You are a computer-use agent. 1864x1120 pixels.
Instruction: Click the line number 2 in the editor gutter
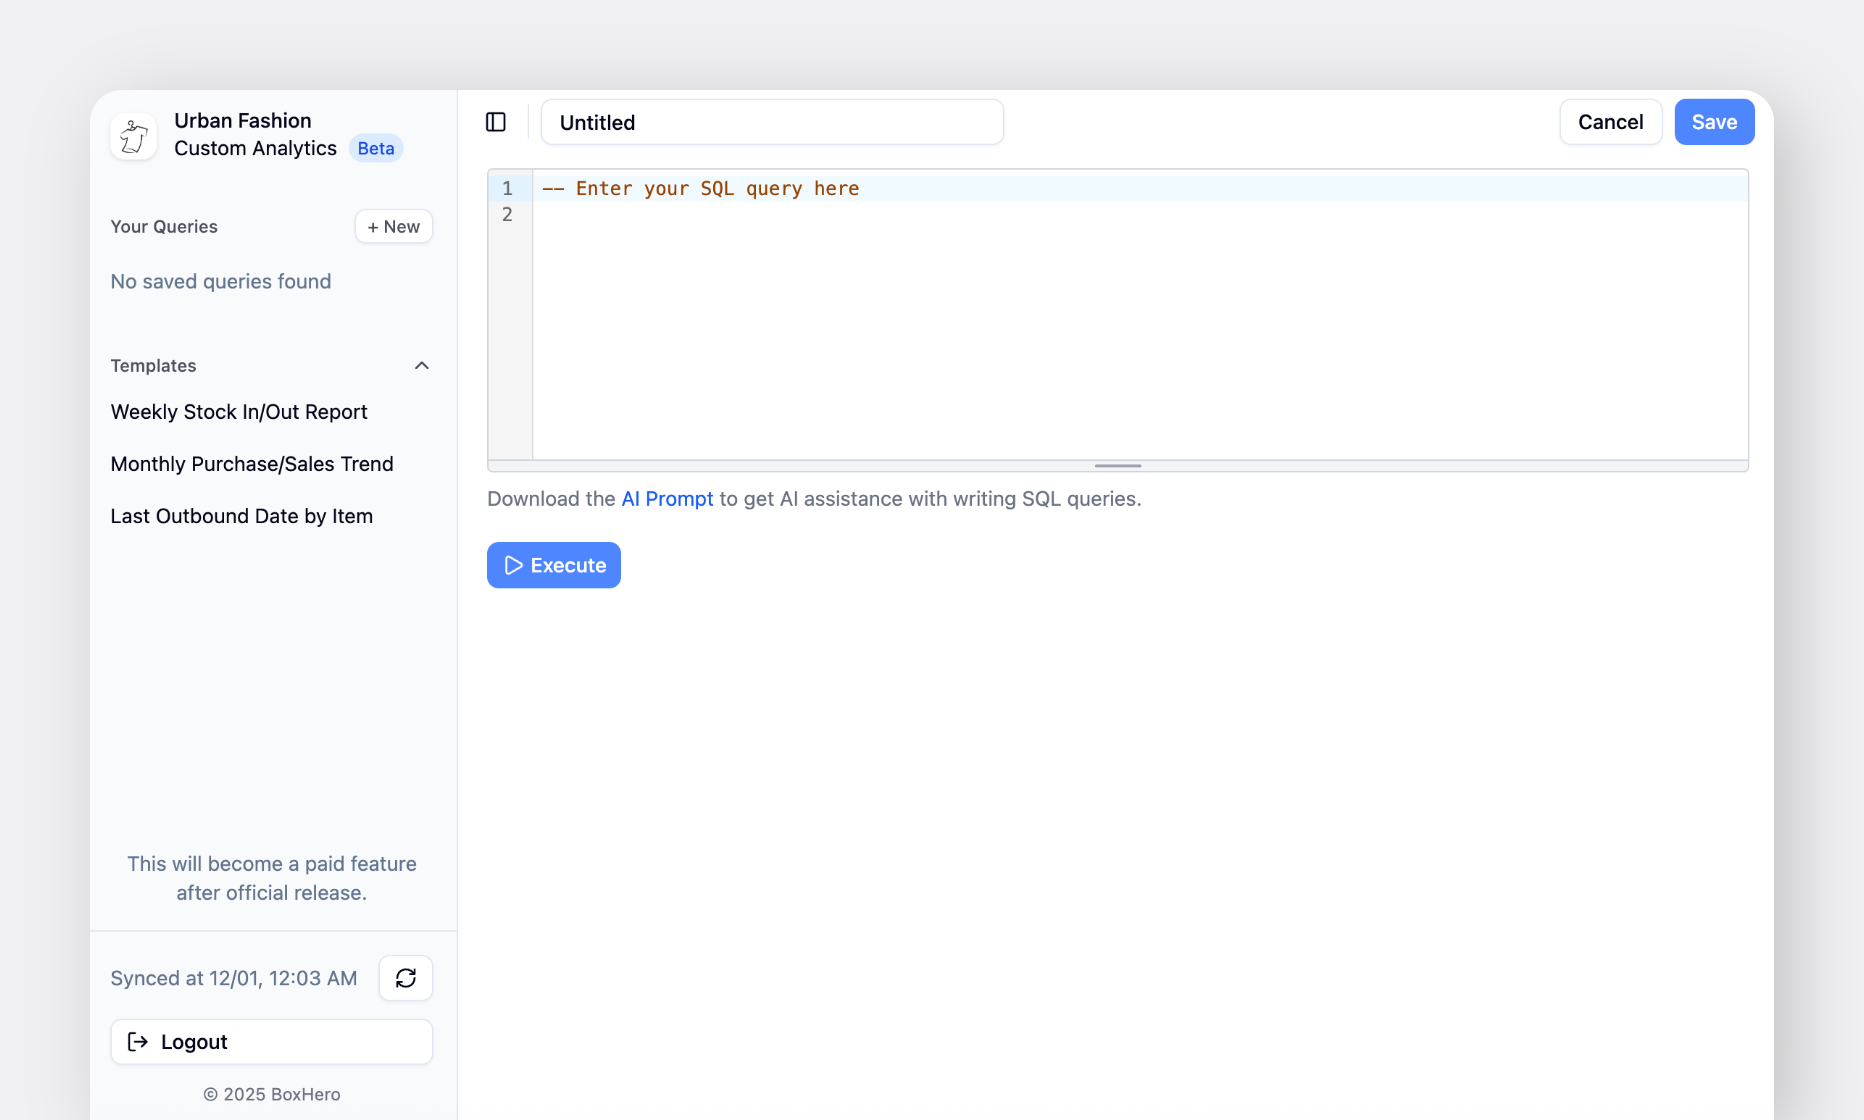(507, 214)
